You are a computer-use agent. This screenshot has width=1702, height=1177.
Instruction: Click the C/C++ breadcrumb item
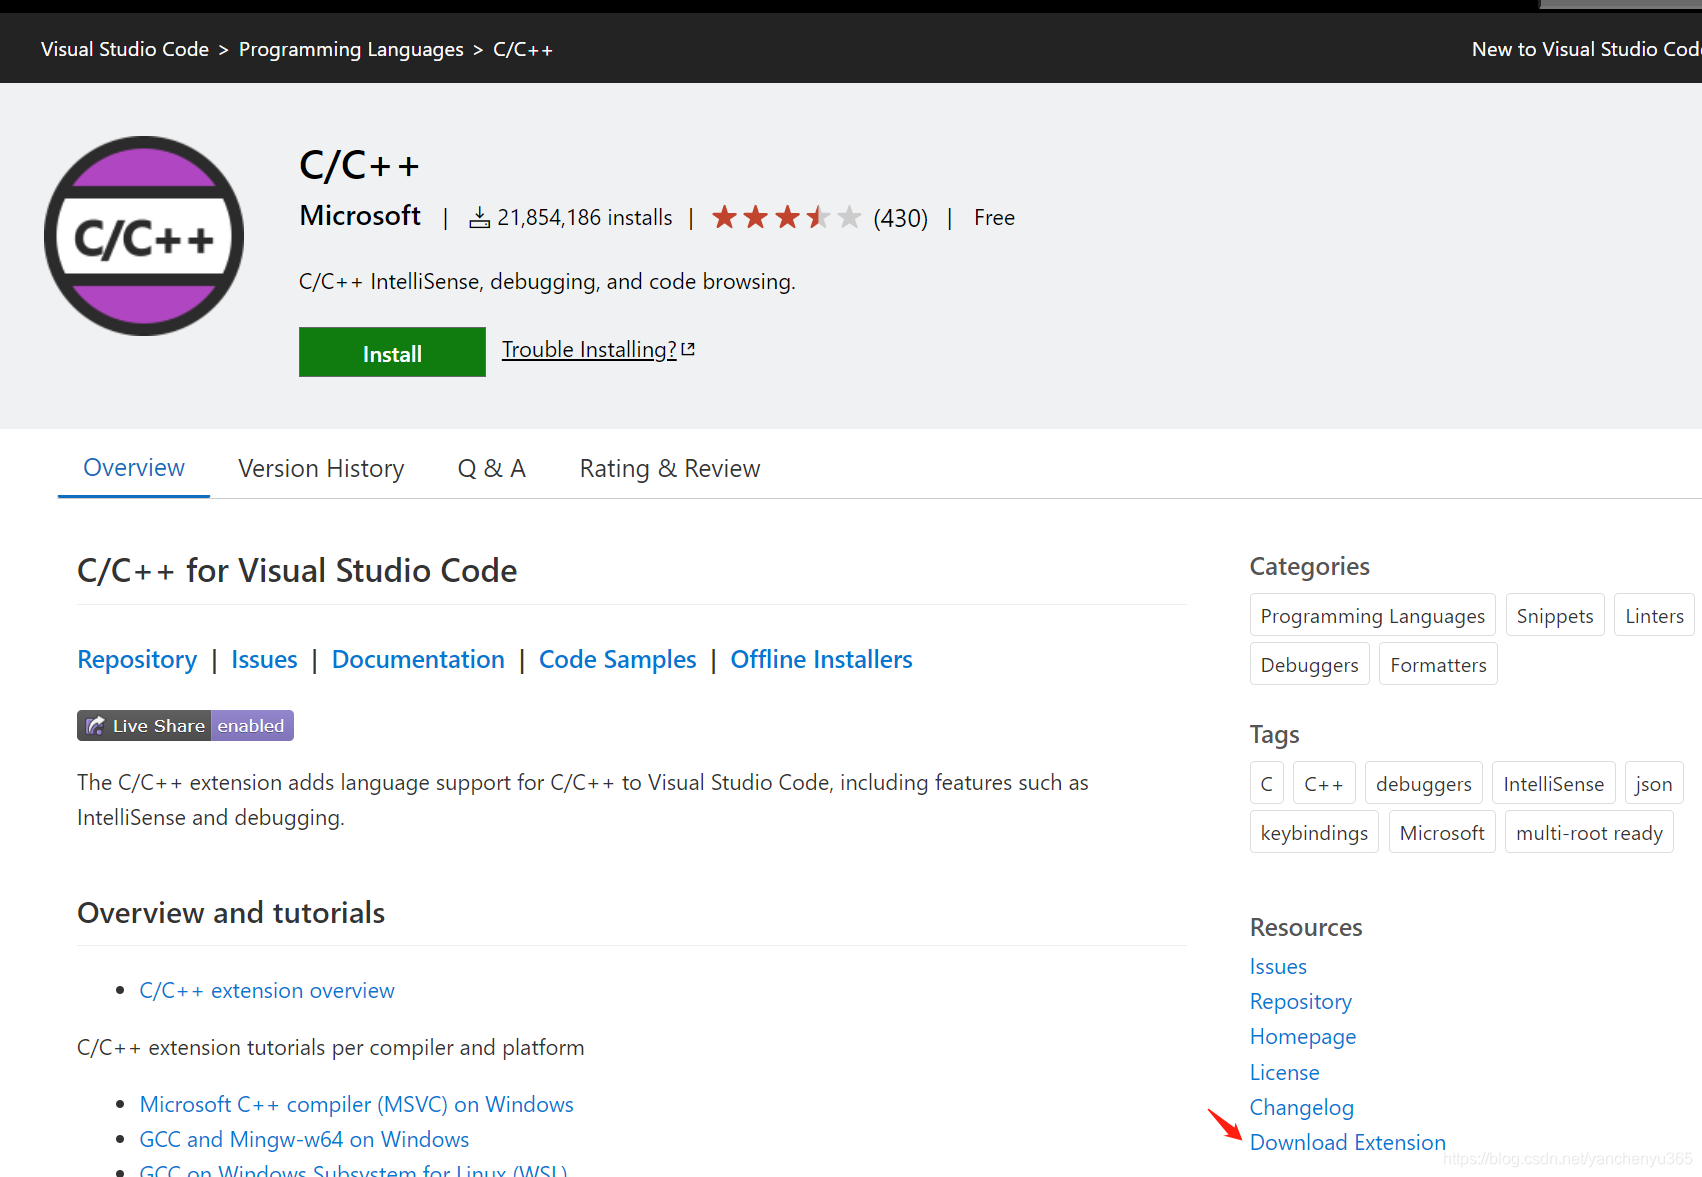click(x=522, y=49)
